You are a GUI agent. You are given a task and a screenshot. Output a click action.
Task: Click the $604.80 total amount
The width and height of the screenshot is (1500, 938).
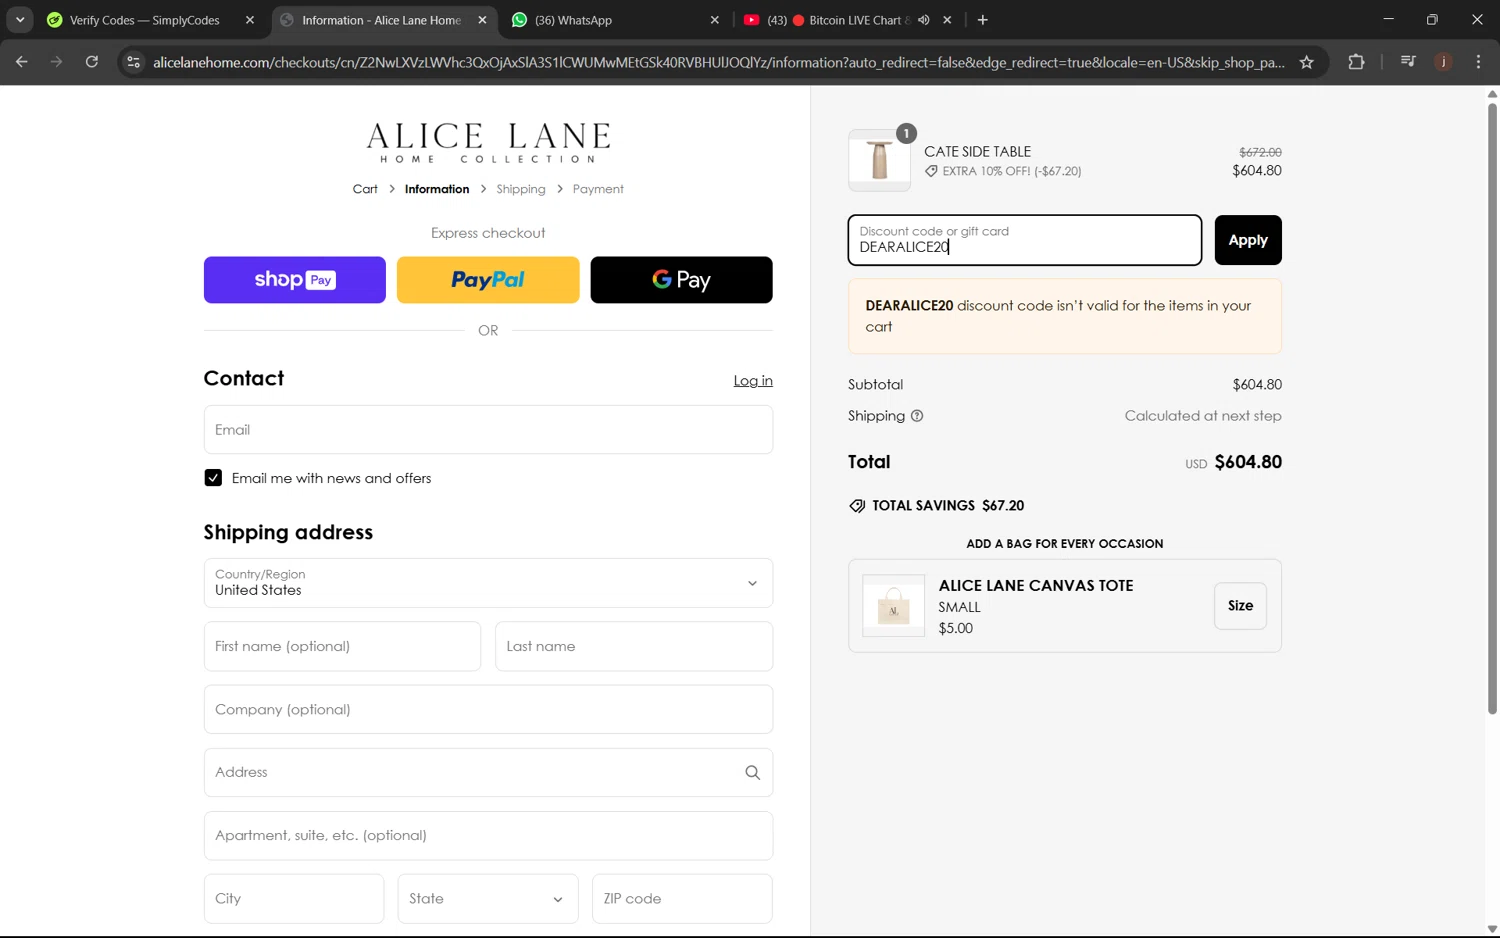1248,462
